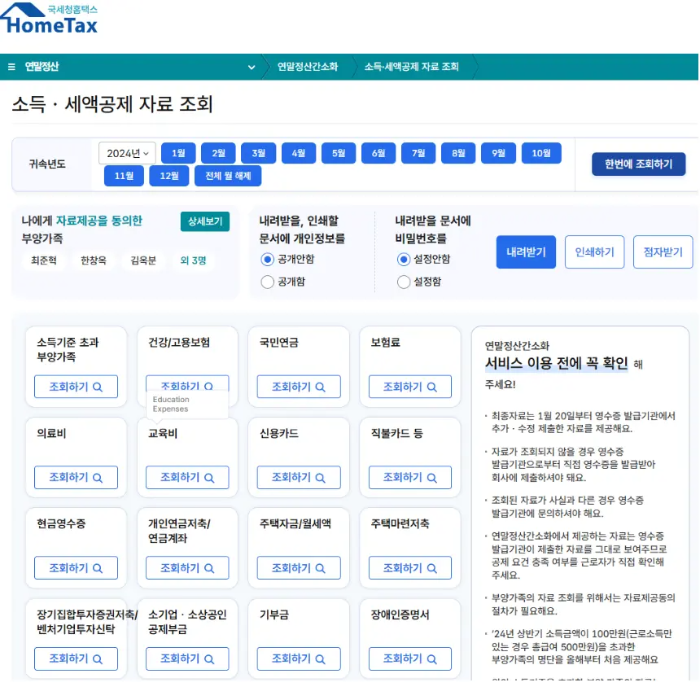The width and height of the screenshot is (700, 682).
Task: Select the 1월 month button
Action: point(178,154)
